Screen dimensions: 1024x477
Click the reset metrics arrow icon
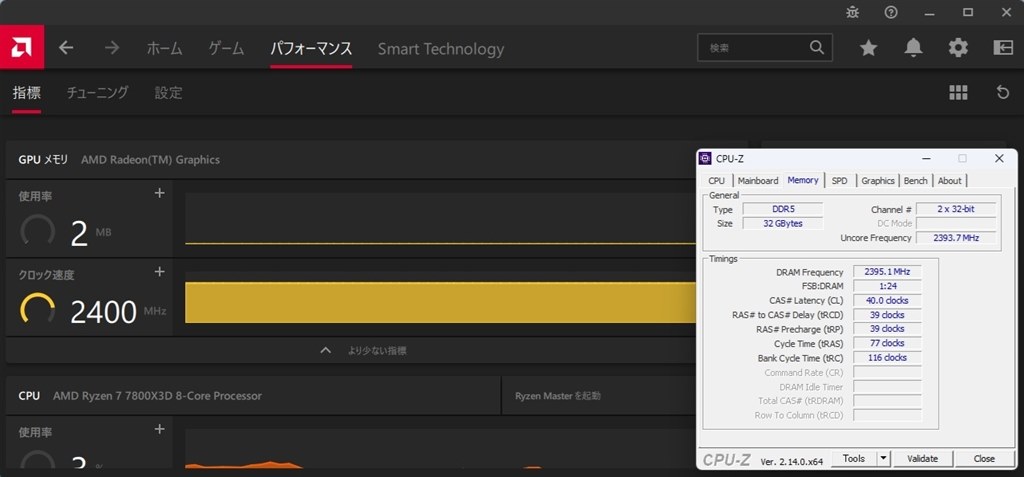[x=1003, y=93]
